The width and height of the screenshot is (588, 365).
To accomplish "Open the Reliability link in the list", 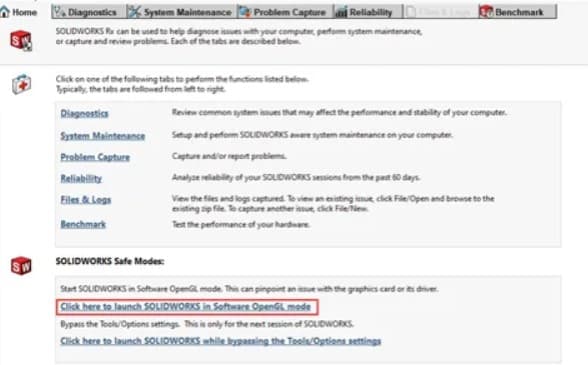I will pos(81,178).
